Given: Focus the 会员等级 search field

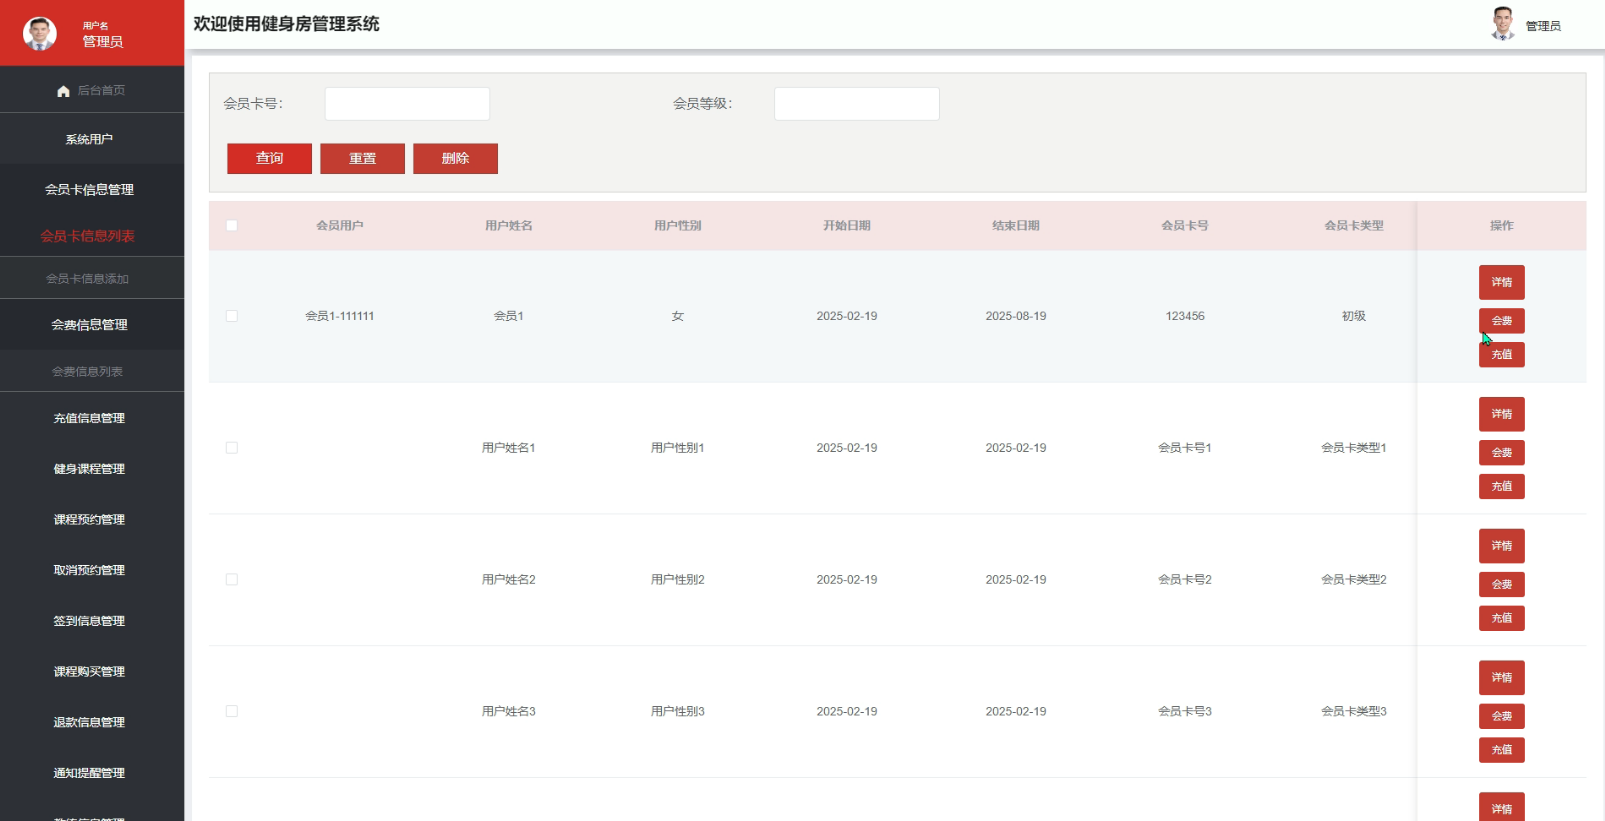Looking at the screenshot, I should 857,104.
